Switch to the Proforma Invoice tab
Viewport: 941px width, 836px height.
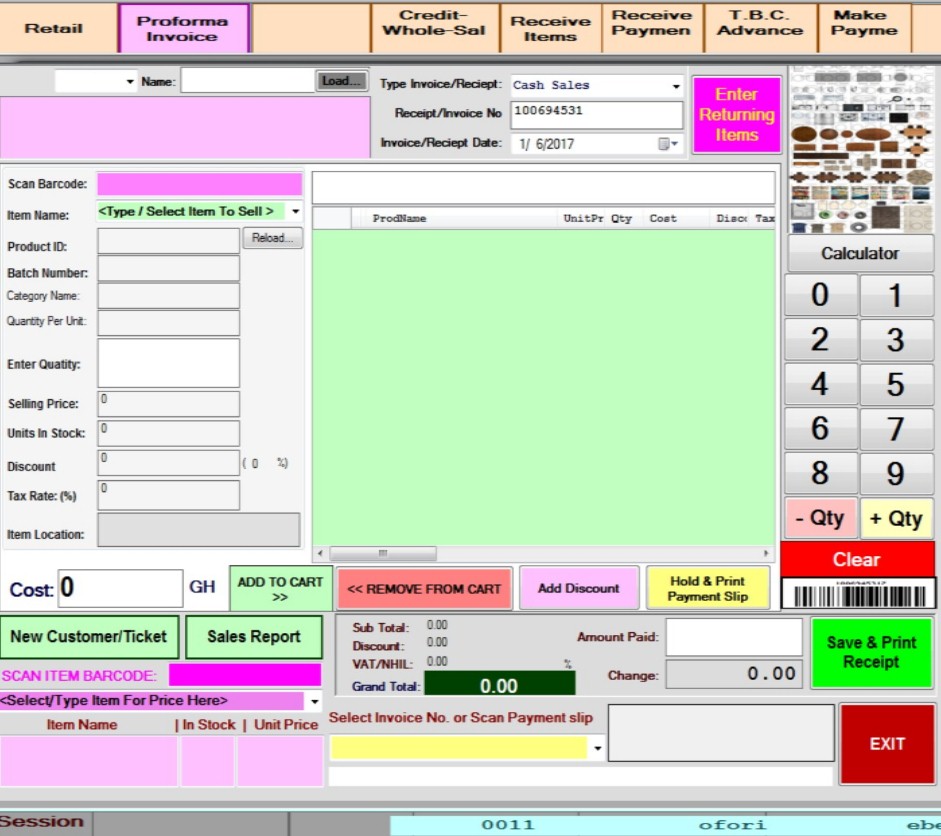[x=182, y=28]
